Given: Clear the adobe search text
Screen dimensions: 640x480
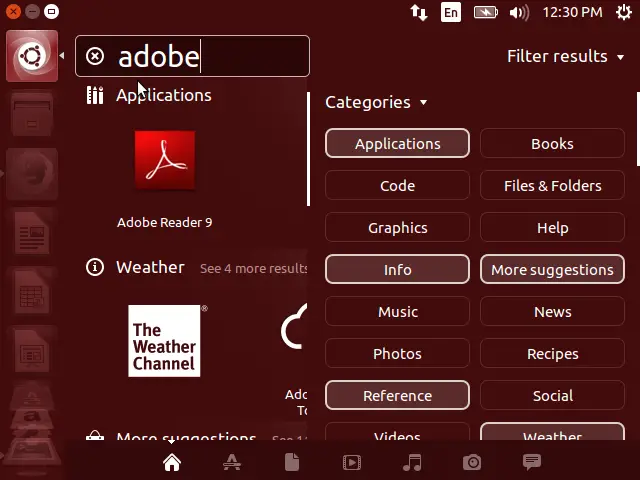Looking at the screenshot, I should click(x=95, y=56).
